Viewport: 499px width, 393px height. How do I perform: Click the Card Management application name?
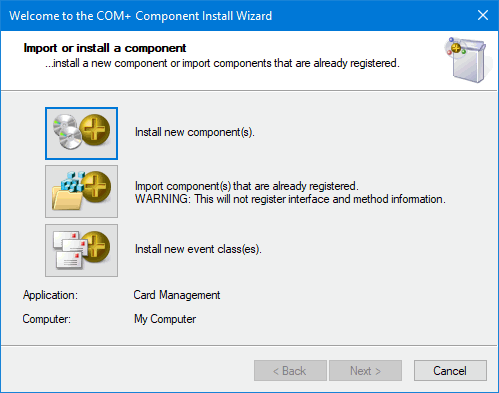tap(177, 295)
